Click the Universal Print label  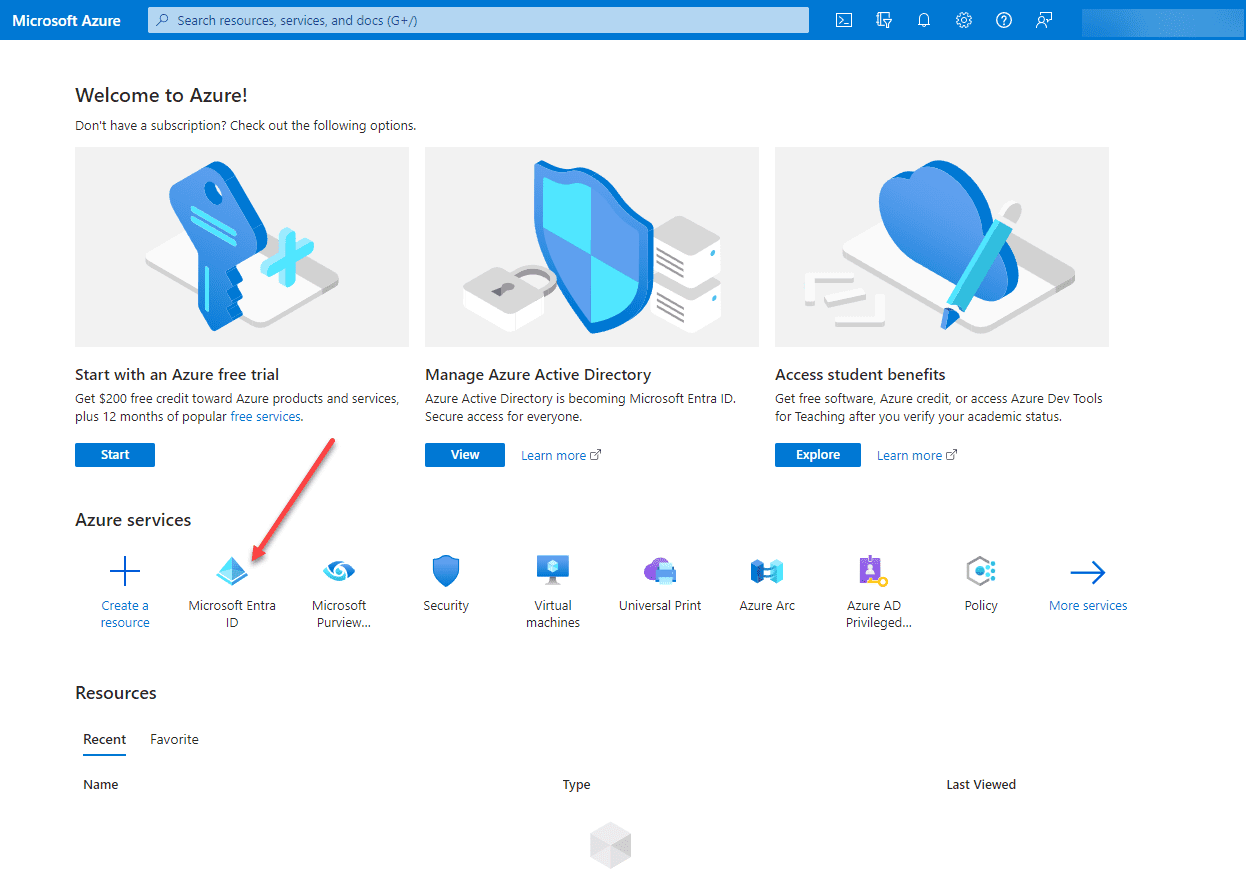[660, 606]
